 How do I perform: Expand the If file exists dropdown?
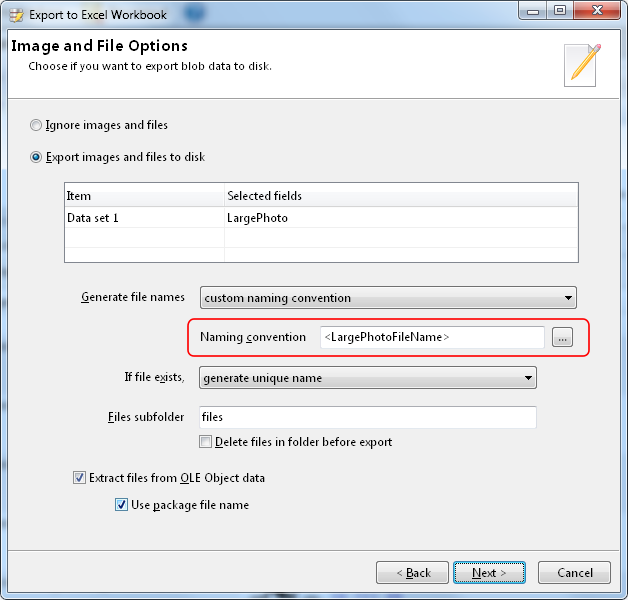(x=368, y=378)
